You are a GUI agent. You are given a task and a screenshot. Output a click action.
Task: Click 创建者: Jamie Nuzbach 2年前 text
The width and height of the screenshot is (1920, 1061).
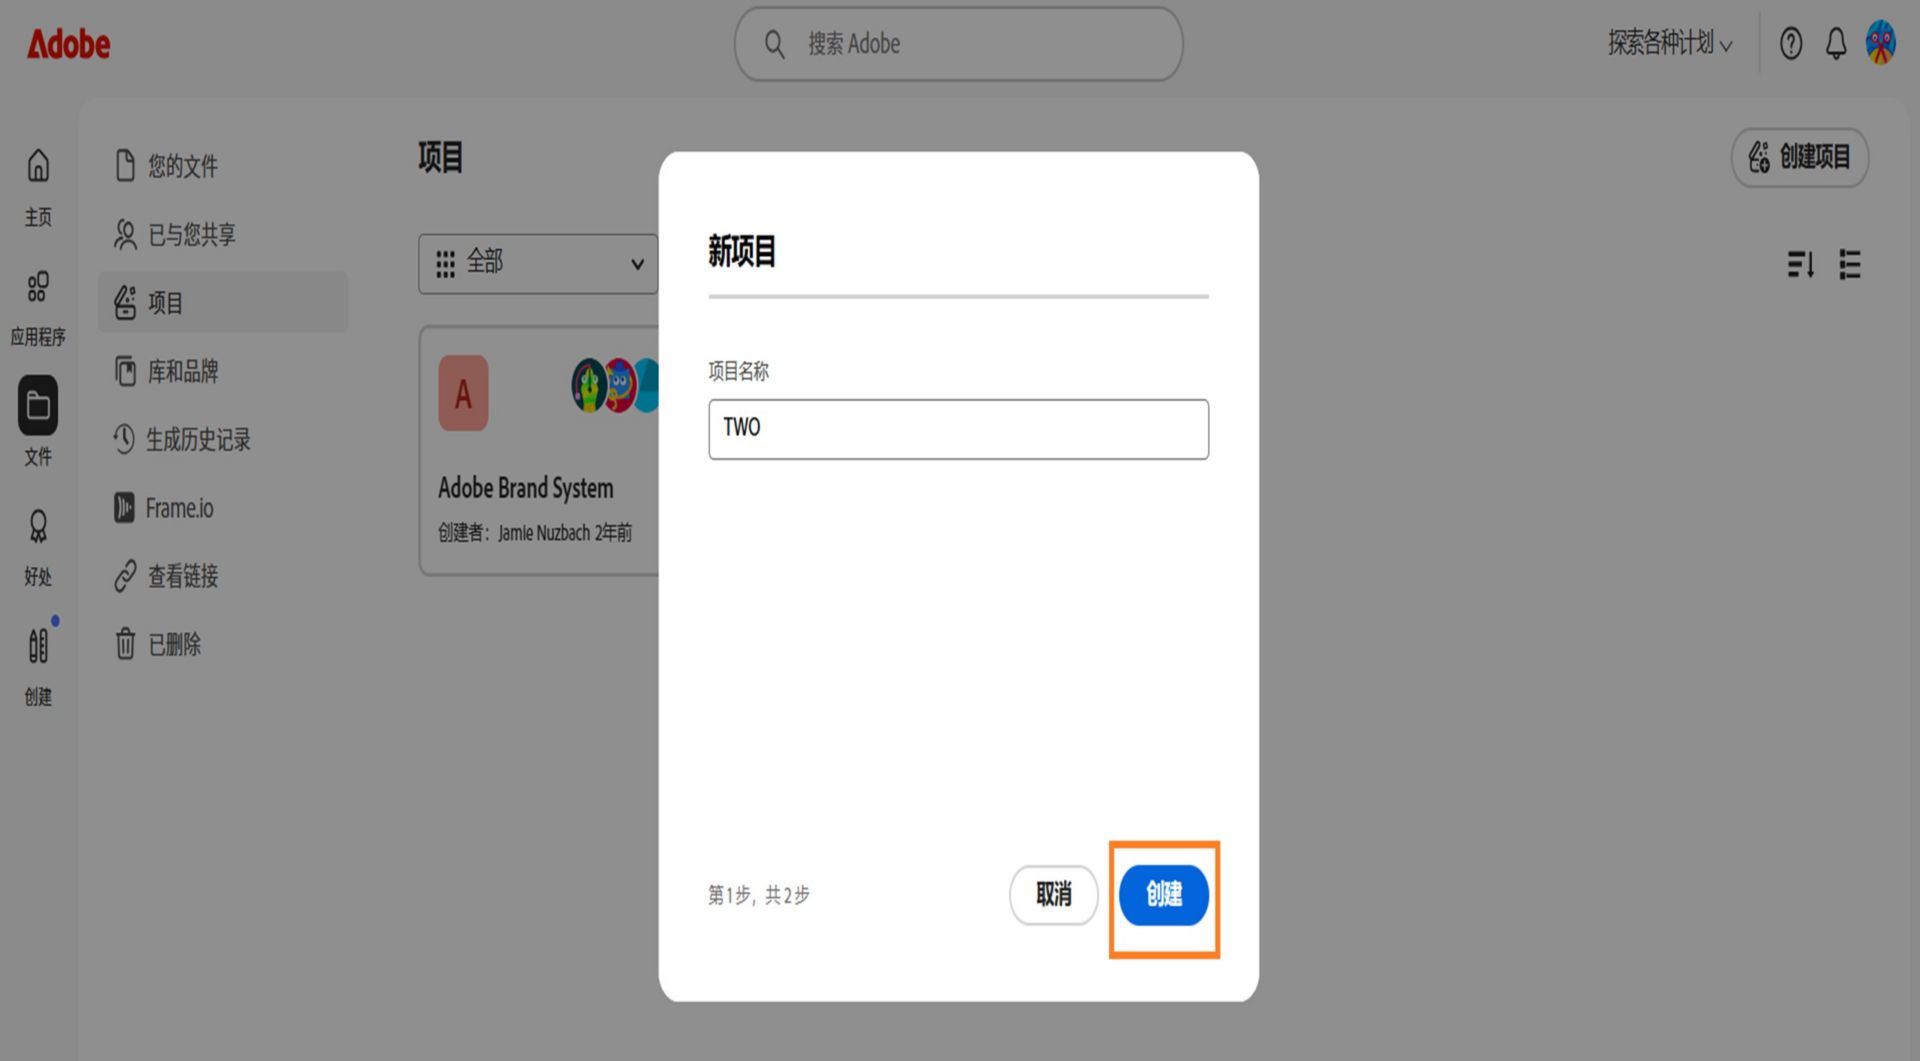tap(535, 533)
